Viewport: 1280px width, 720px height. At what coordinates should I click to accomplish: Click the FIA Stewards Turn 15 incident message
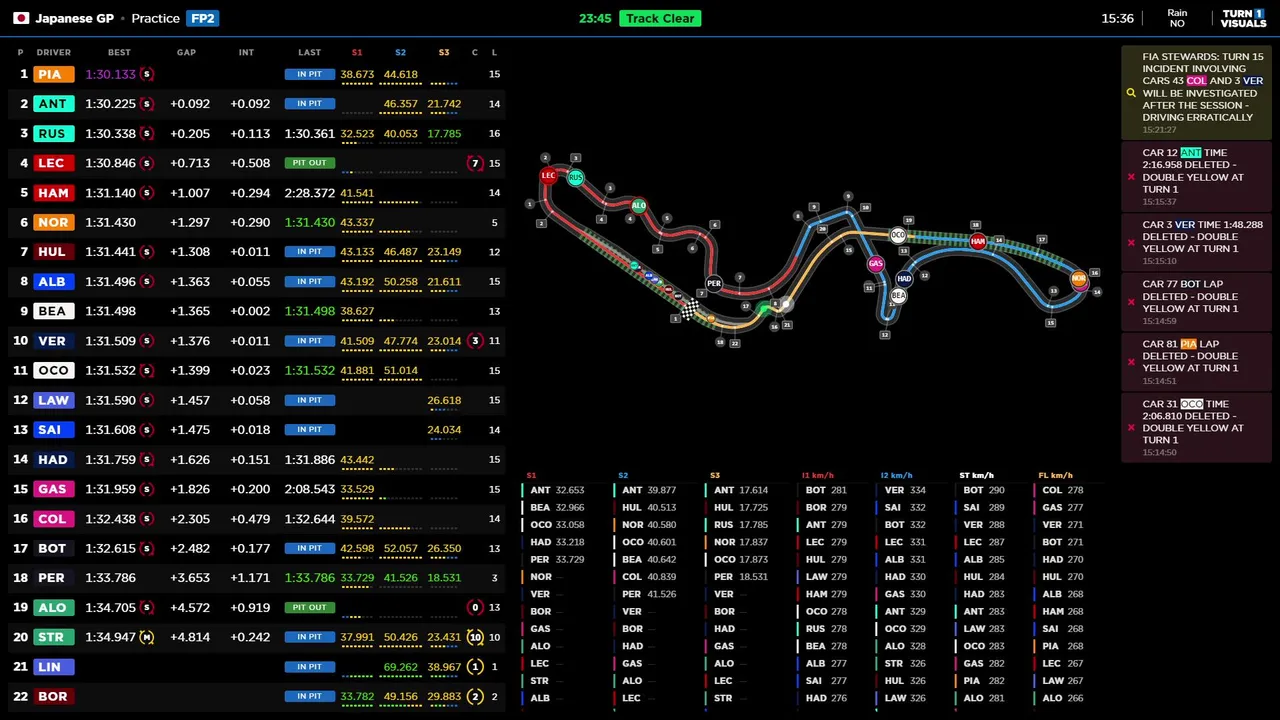1196,92
